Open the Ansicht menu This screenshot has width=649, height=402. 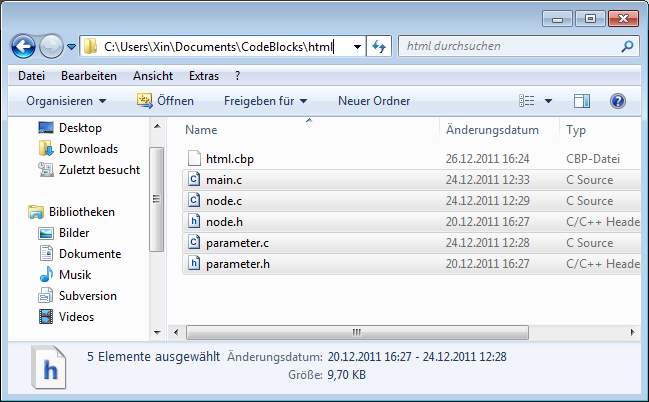pos(152,76)
